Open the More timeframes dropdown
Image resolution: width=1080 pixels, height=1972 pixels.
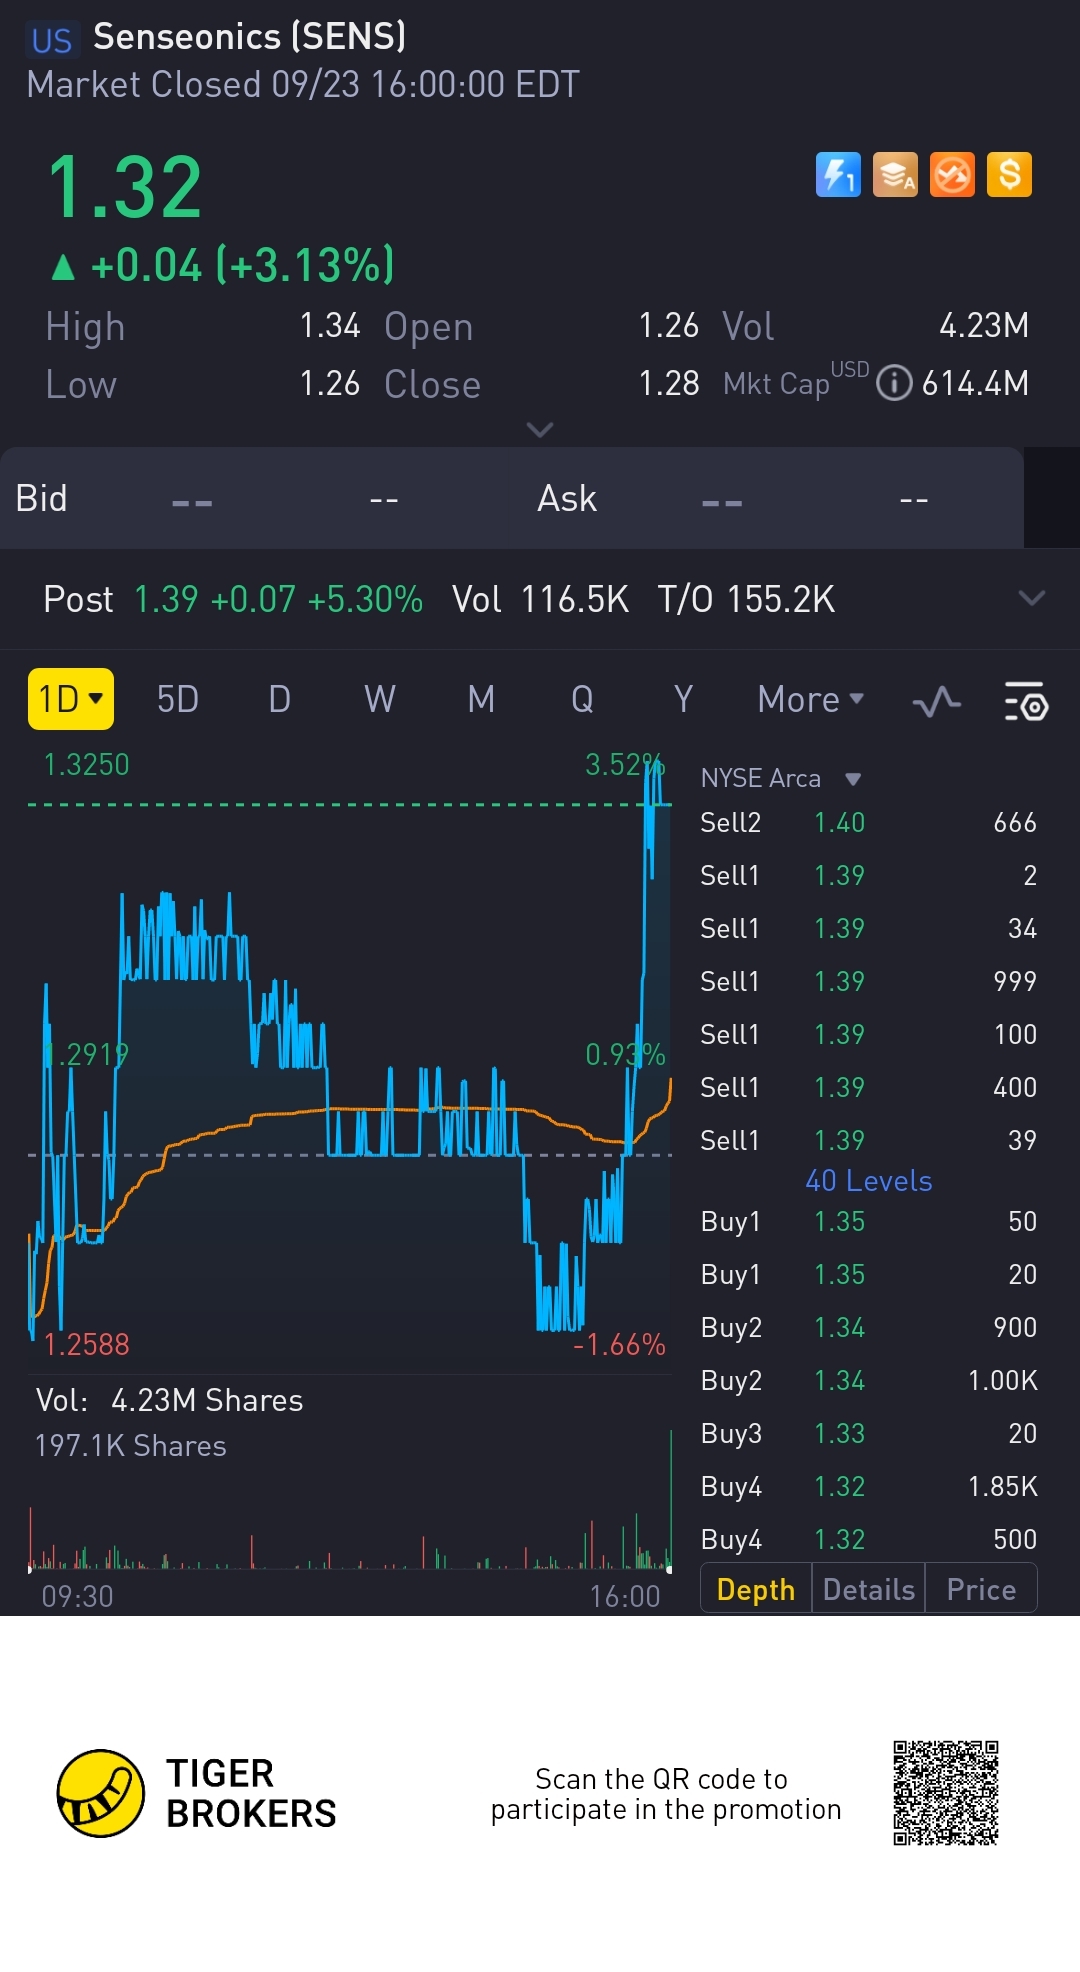811,699
